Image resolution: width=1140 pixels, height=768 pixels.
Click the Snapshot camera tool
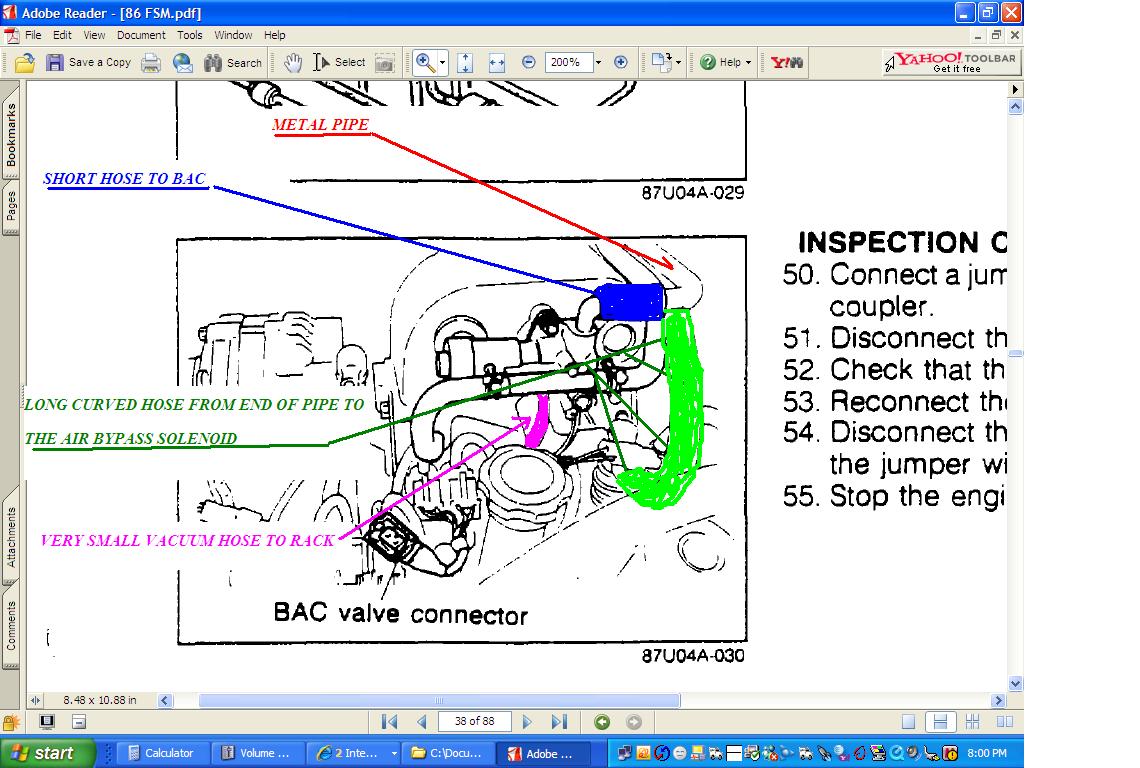(384, 63)
